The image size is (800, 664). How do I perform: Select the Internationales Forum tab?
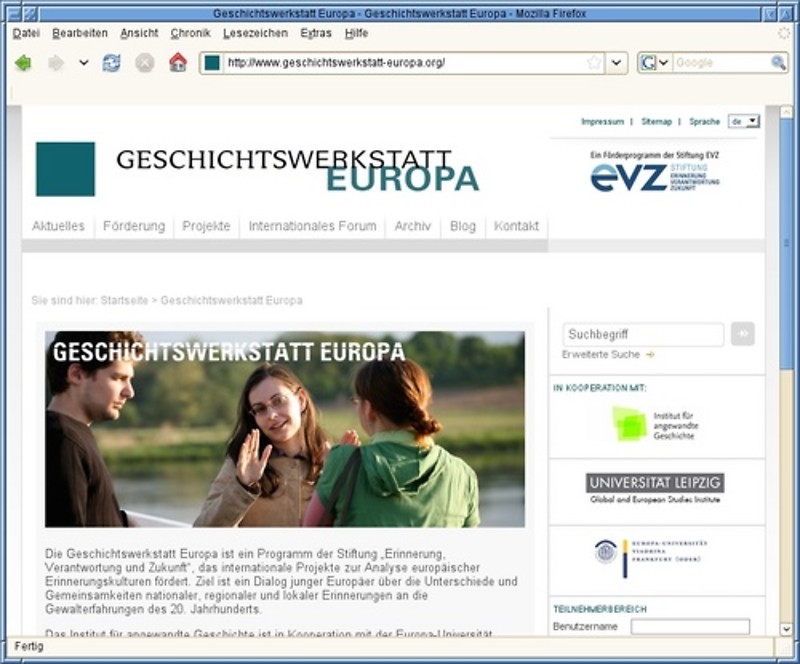[x=313, y=226]
